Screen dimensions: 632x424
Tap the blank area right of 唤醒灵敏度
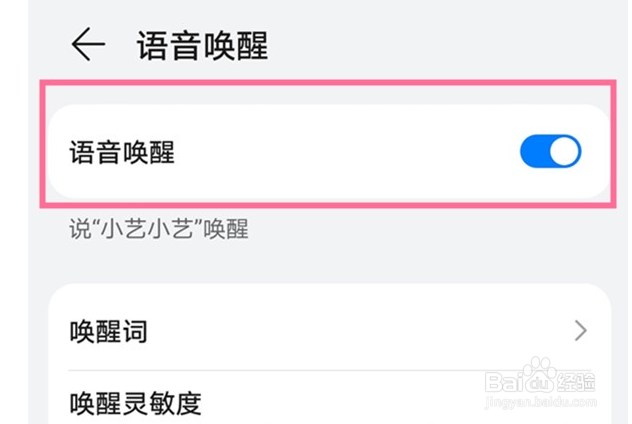point(340,403)
